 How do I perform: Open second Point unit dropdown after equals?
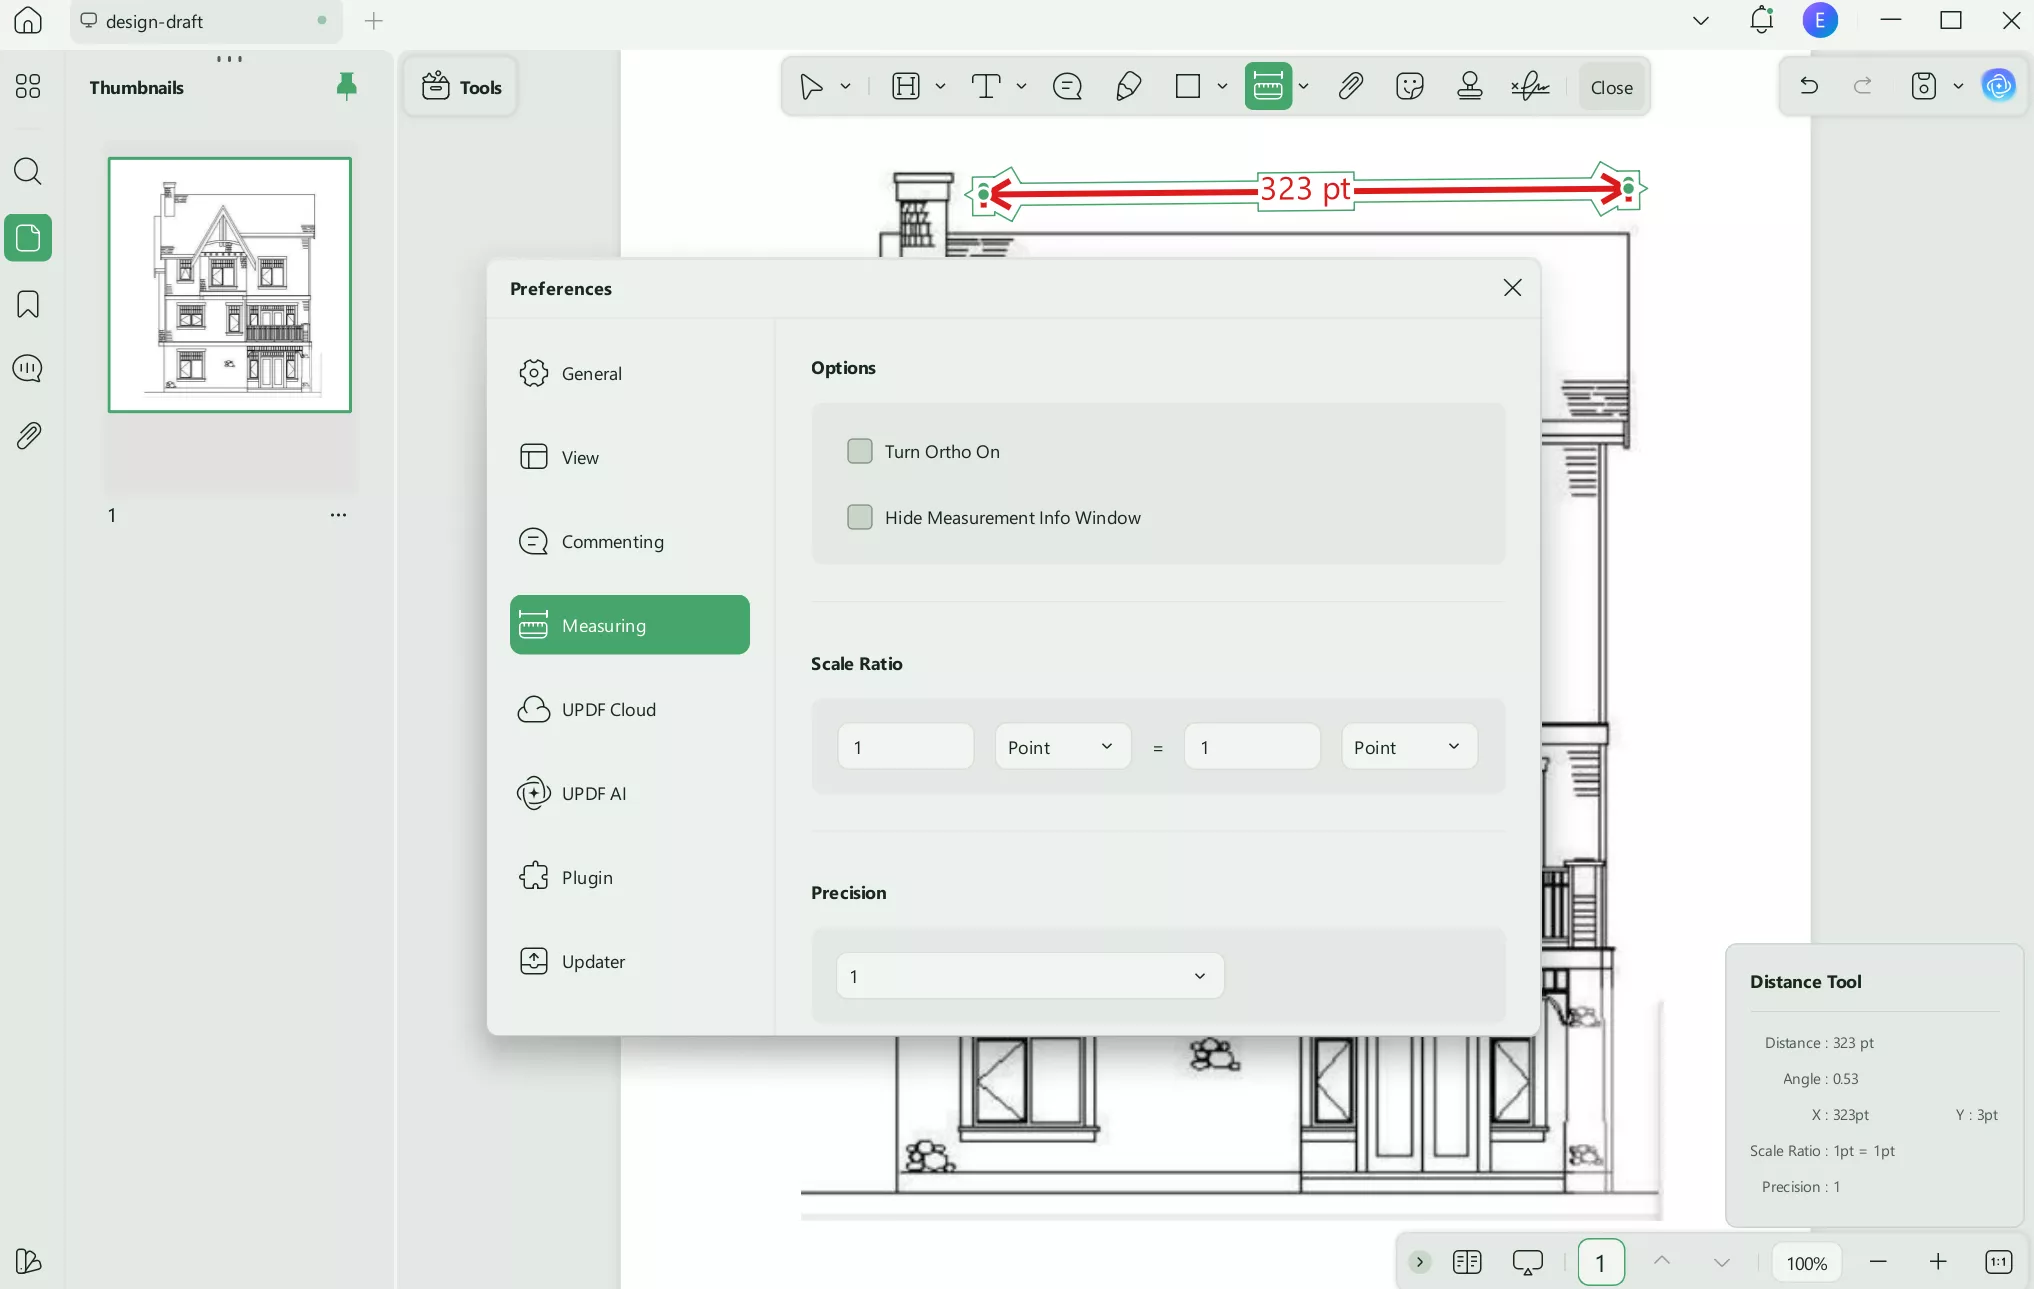(1408, 747)
